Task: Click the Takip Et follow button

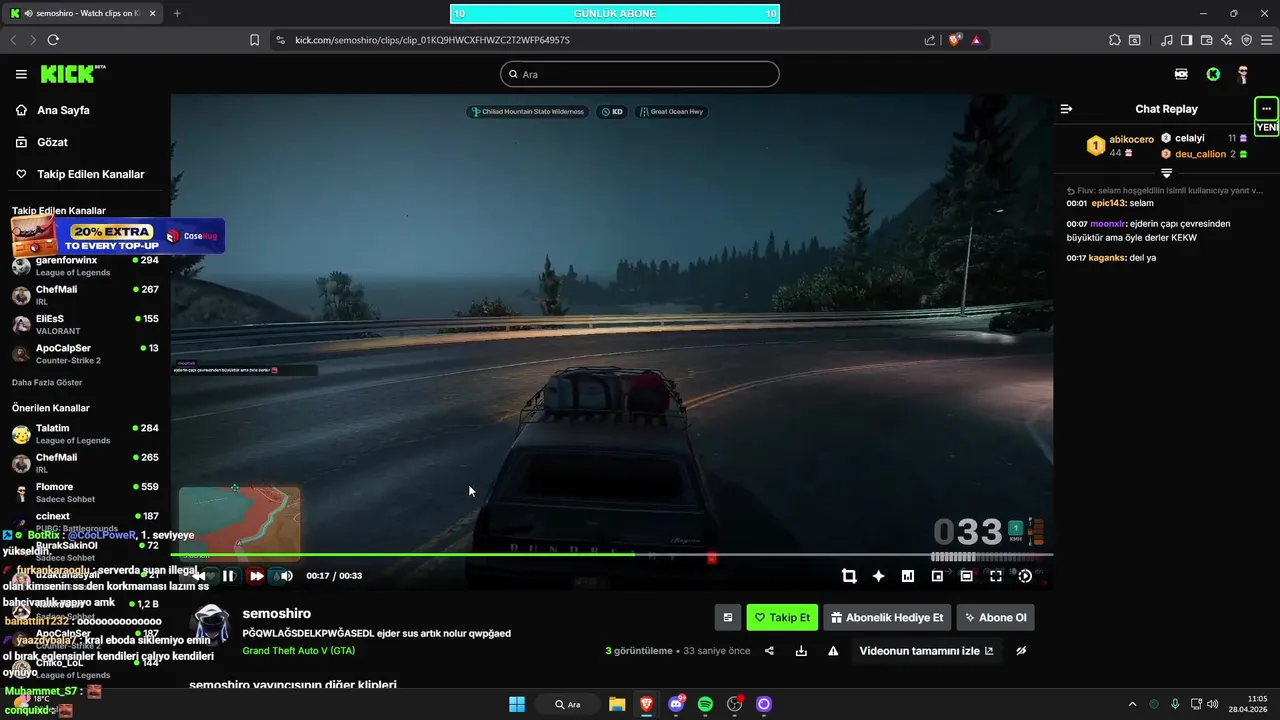Action: click(782, 617)
